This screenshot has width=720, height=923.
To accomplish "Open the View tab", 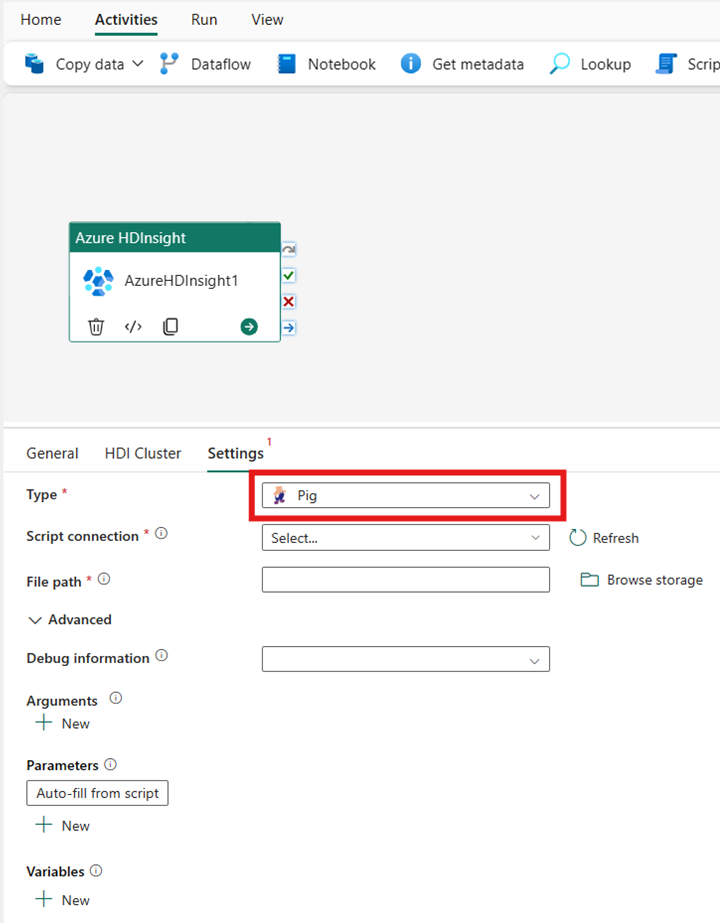I will click(267, 19).
